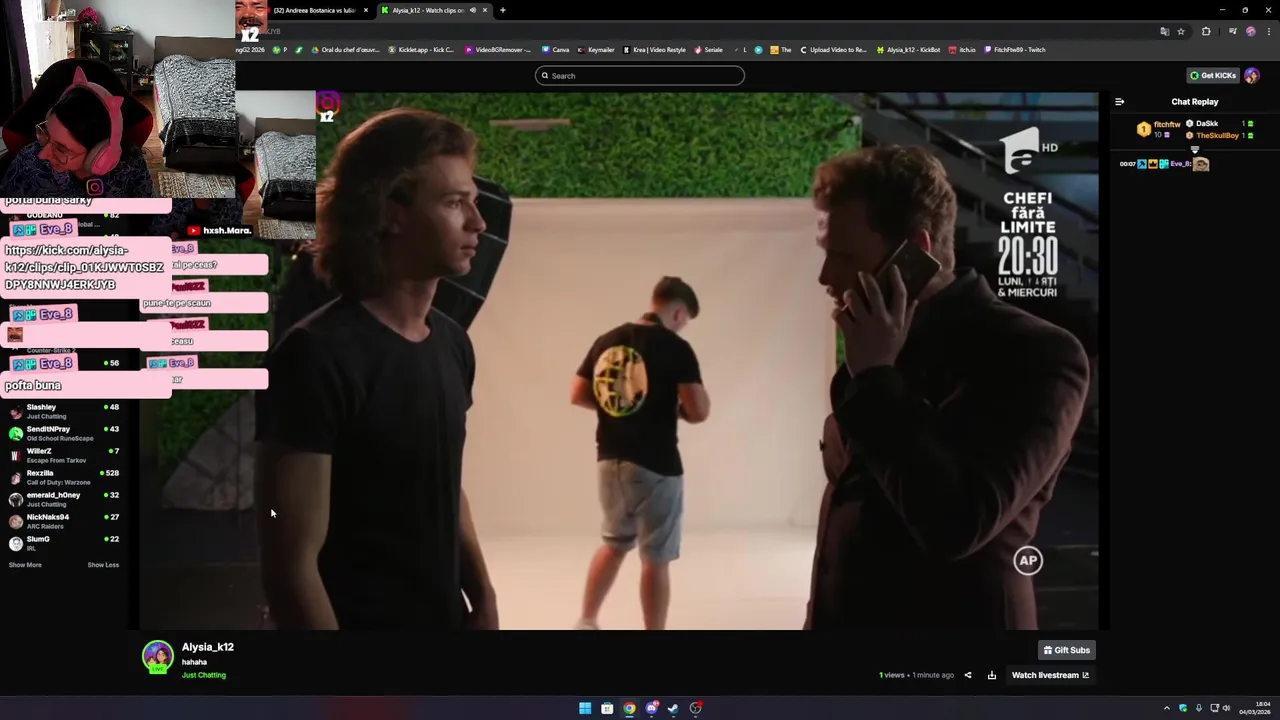Screen dimensions: 1280x720
Task: Collapse the Chat Replay panel
Action: [x=1119, y=102]
